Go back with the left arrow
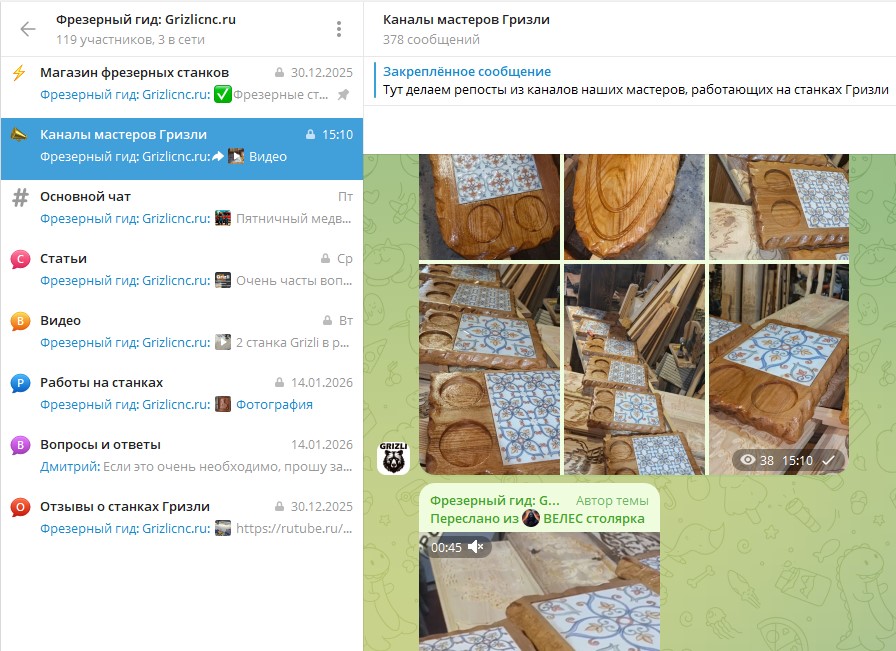Screen dimensions: 896x651 (27, 29)
